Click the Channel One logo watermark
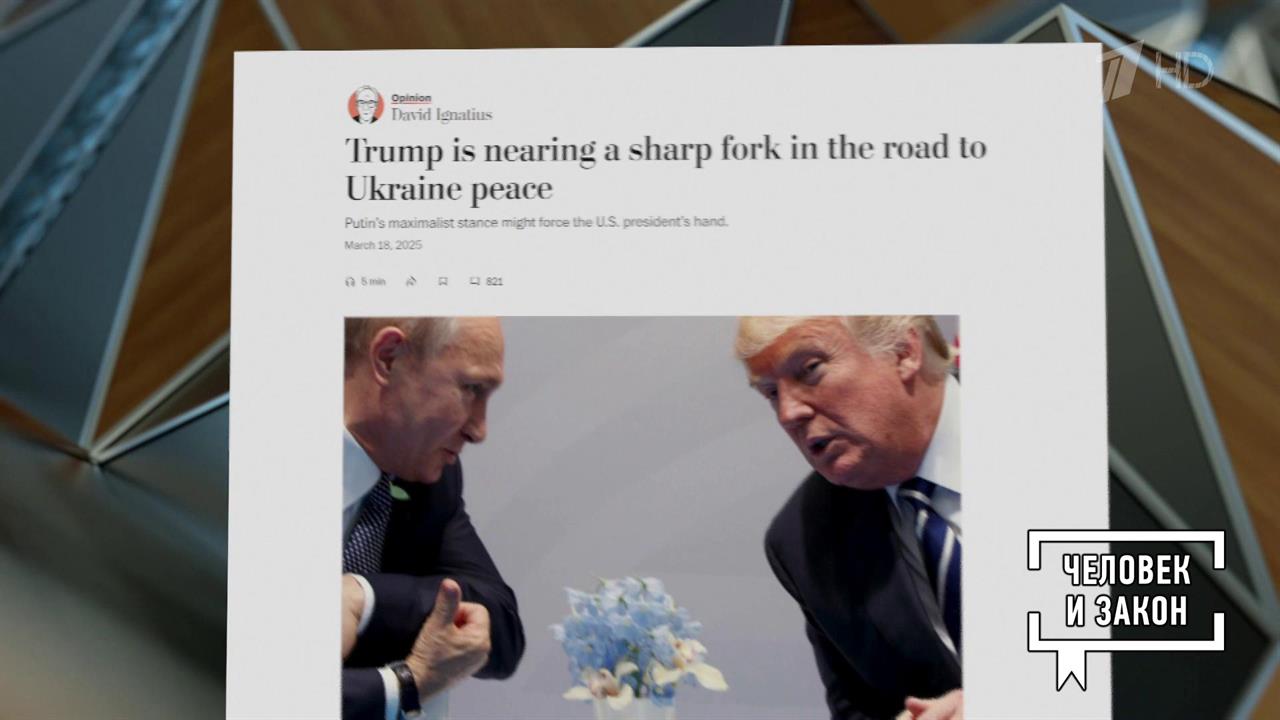Viewport: 1280px width, 720px height. tap(1122, 71)
